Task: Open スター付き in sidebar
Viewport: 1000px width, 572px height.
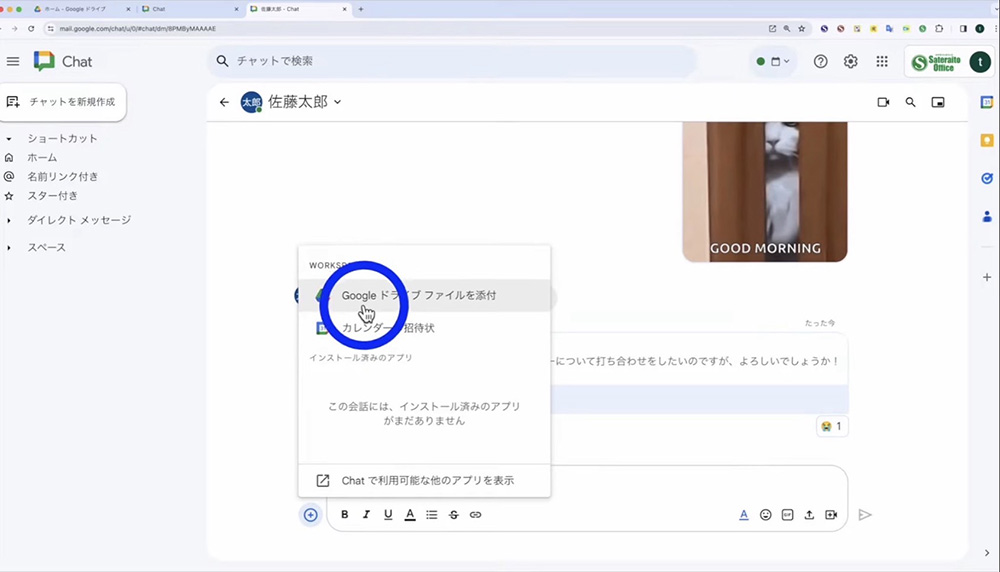Action: click(x=52, y=196)
